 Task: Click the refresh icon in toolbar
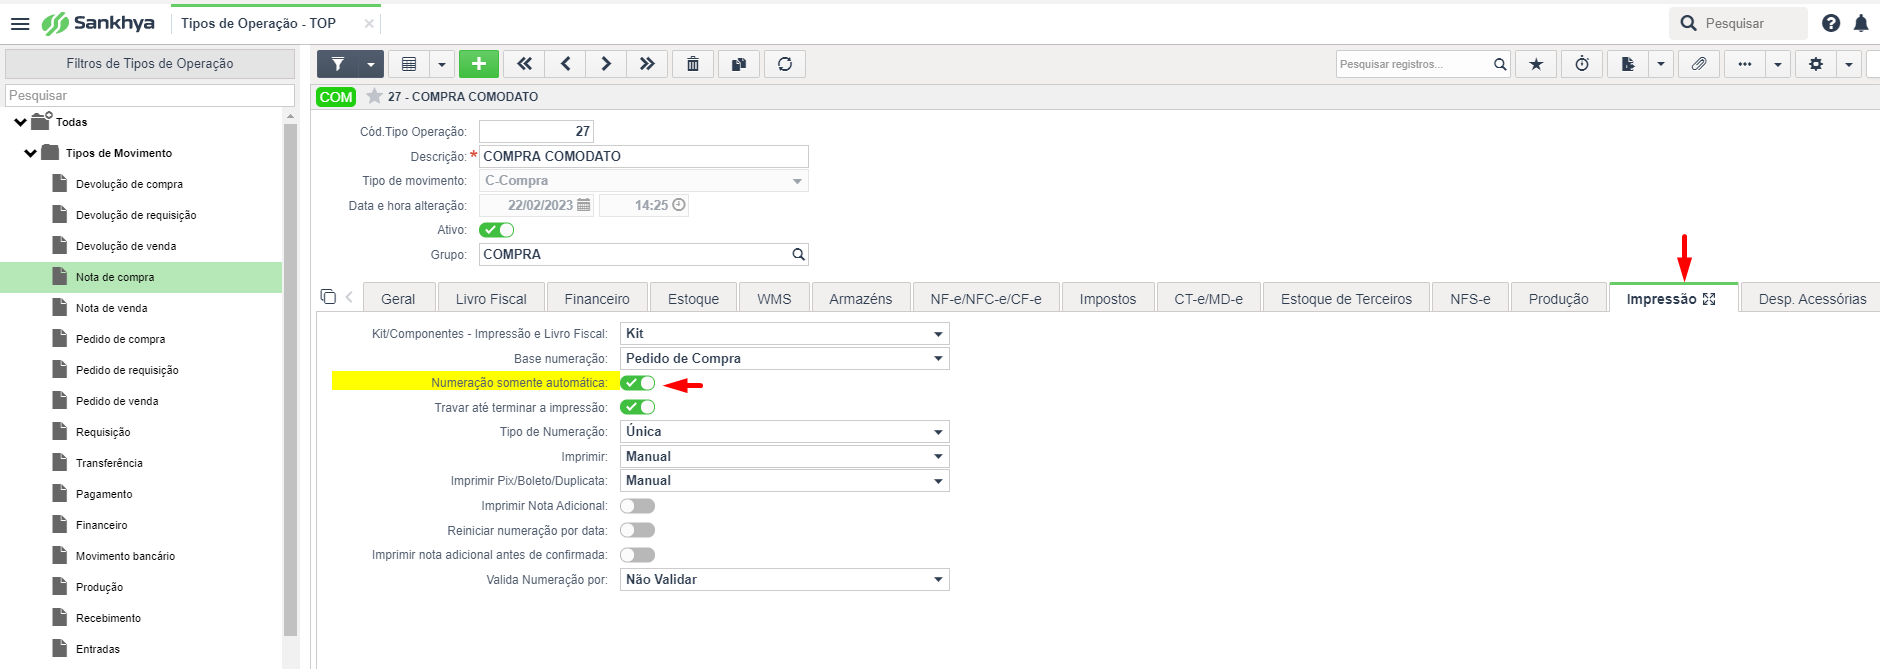tap(785, 64)
